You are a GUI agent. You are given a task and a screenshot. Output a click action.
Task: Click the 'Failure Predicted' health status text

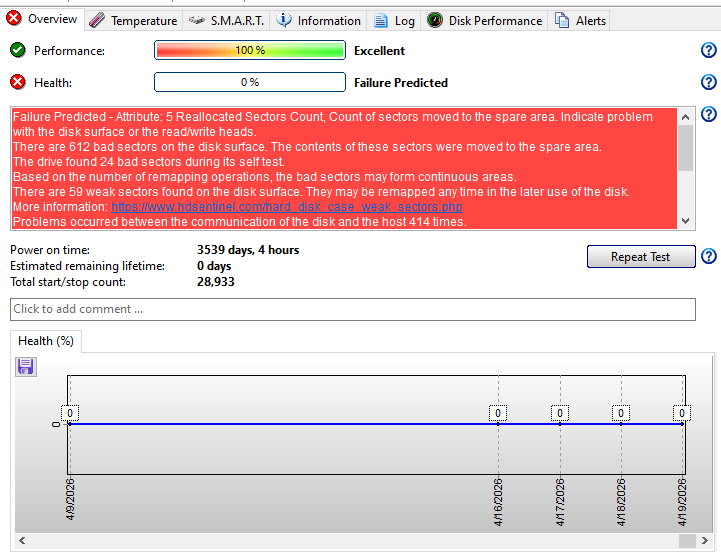coord(401,83)
